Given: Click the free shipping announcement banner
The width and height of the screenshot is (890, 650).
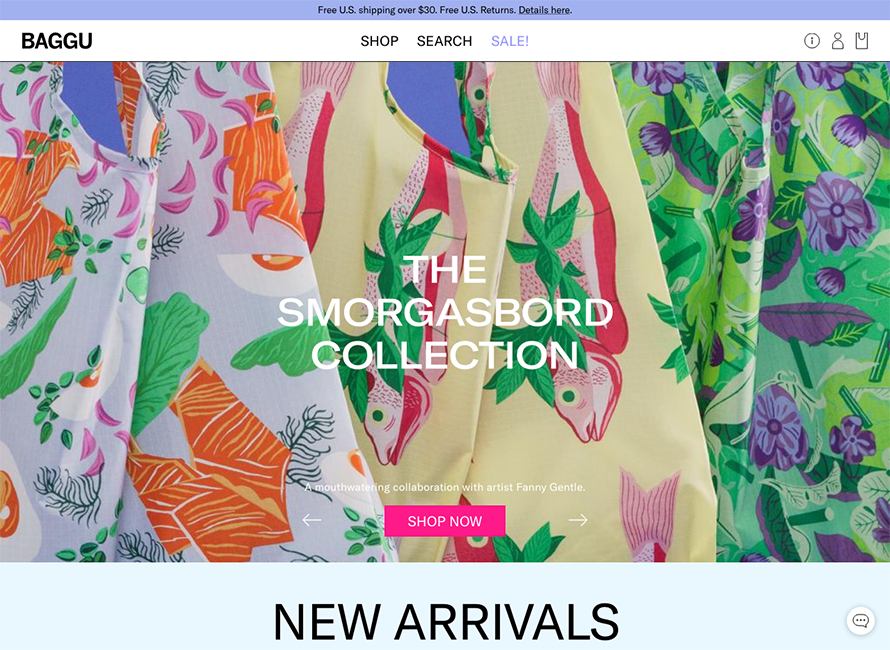Looking at the screenshot, I should [x=445, y=10].
